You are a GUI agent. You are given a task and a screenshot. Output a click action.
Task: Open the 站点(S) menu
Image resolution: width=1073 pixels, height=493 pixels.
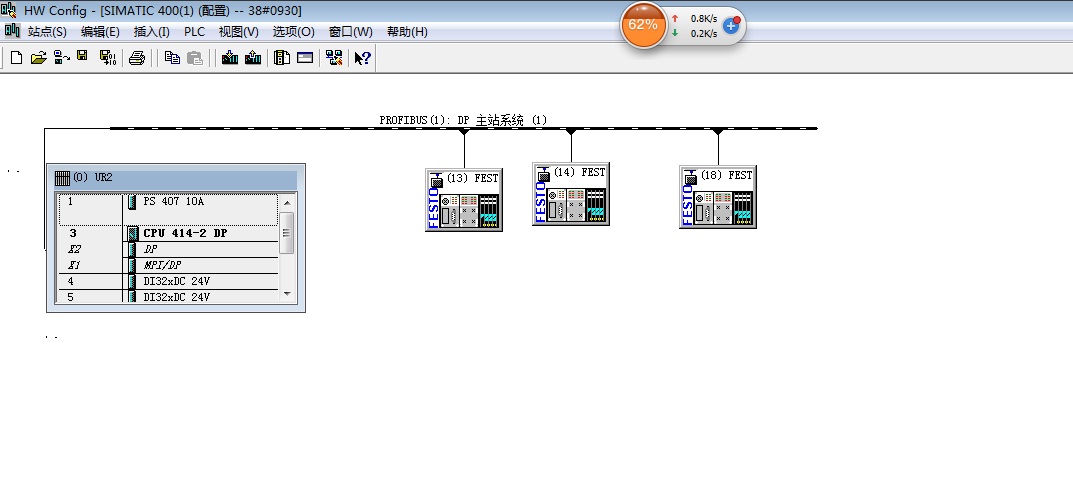click(x=47, y=31)
